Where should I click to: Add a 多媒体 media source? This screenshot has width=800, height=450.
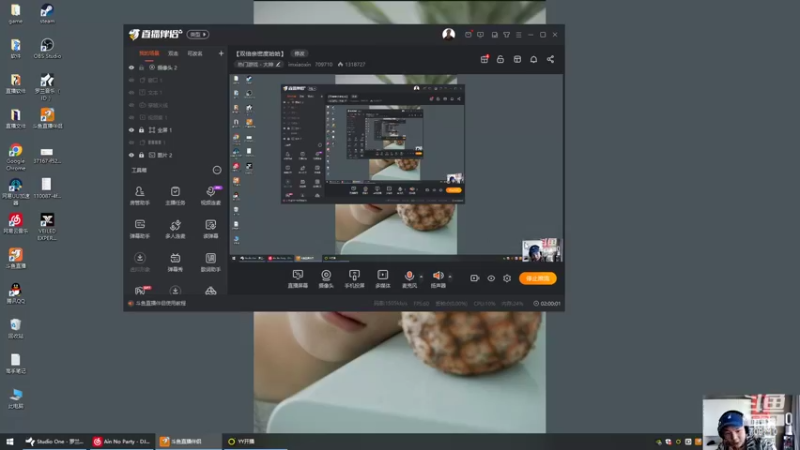point(383,279)
